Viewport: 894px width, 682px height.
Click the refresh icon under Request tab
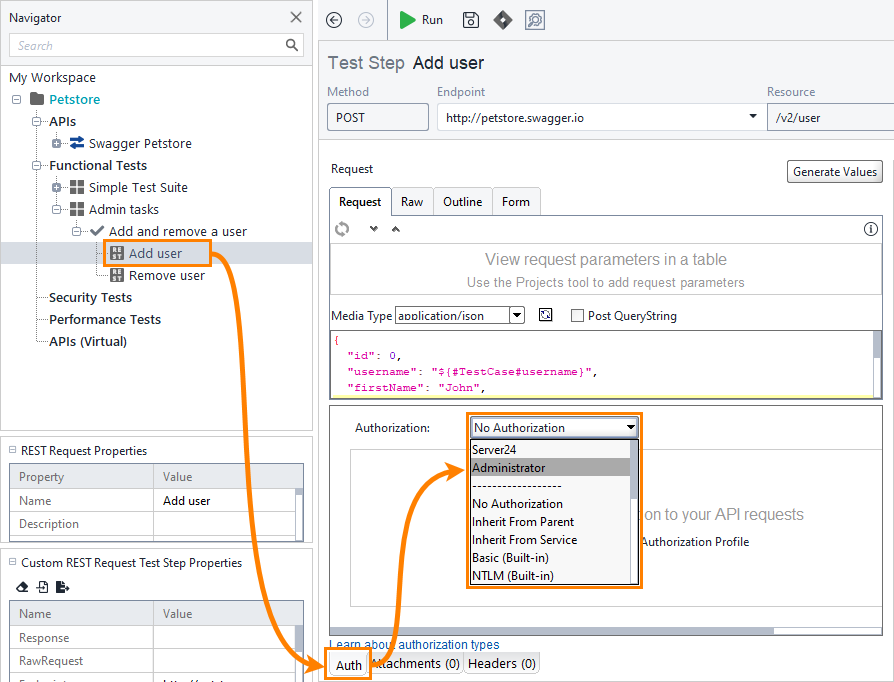coord(343,229)
